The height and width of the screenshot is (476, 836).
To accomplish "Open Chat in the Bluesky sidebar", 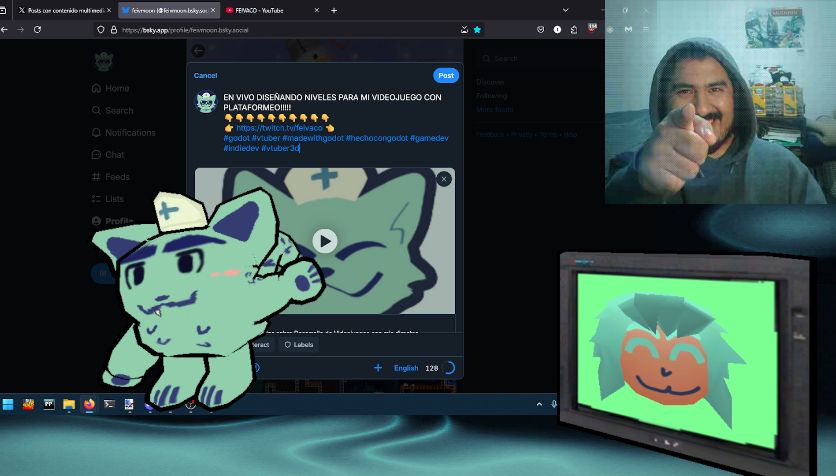I will 108,155.
